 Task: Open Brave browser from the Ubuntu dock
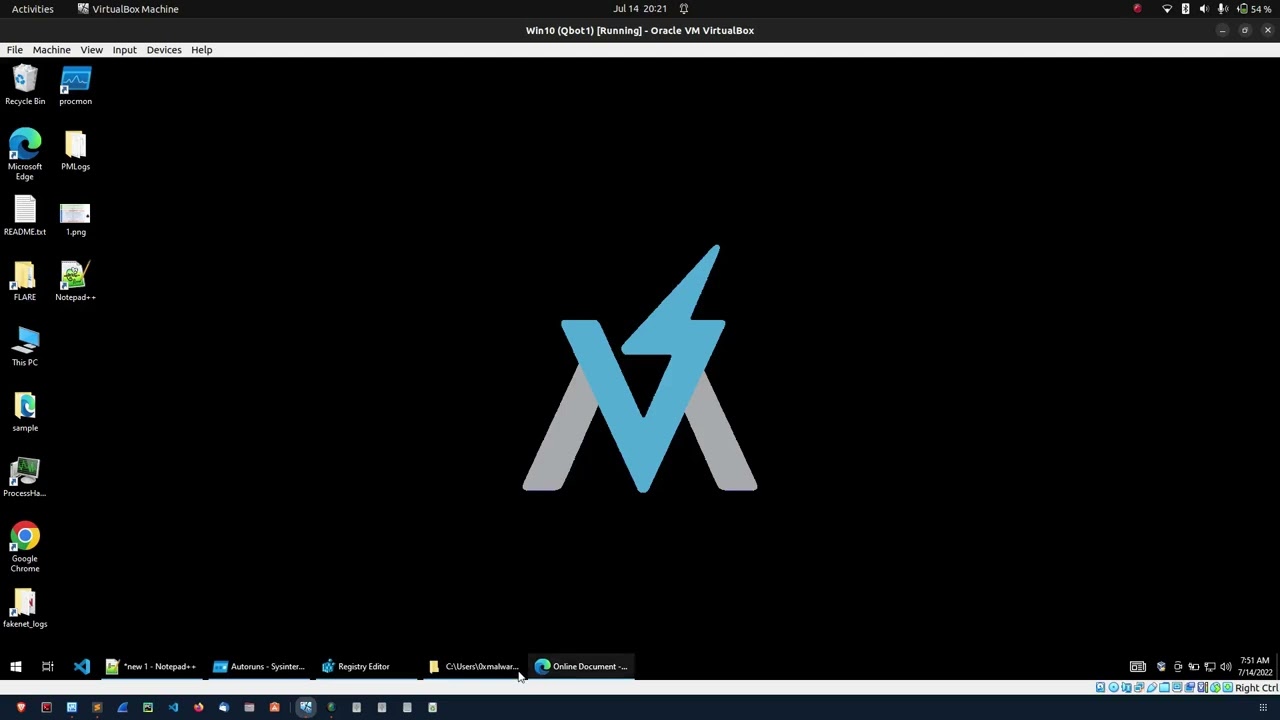[x=21, y=707]
